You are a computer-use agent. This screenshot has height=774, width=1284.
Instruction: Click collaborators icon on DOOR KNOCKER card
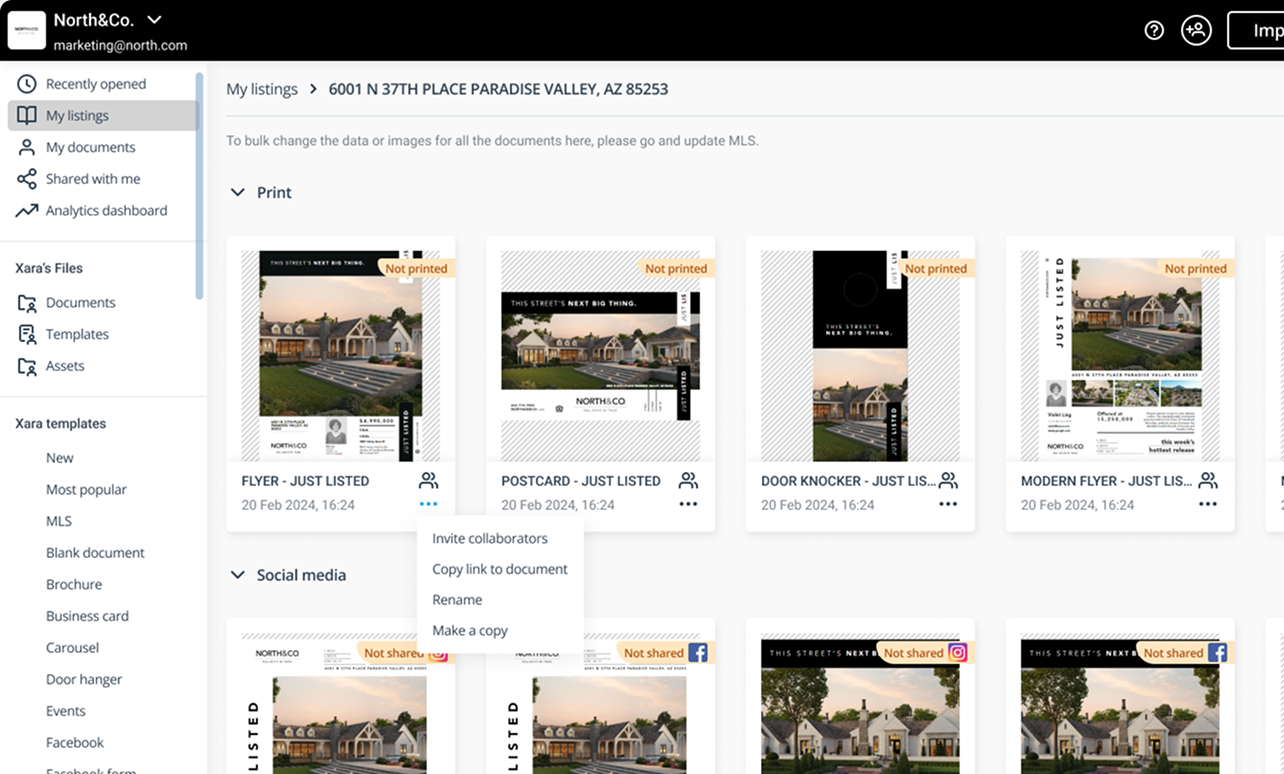coord(948,480)
